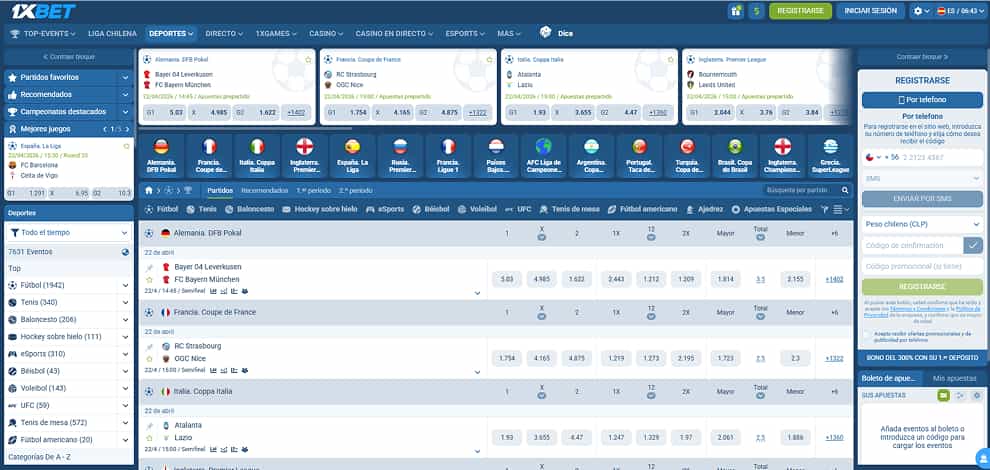Click the phone number input field
The image size is (990, 470).
point(939,157)
